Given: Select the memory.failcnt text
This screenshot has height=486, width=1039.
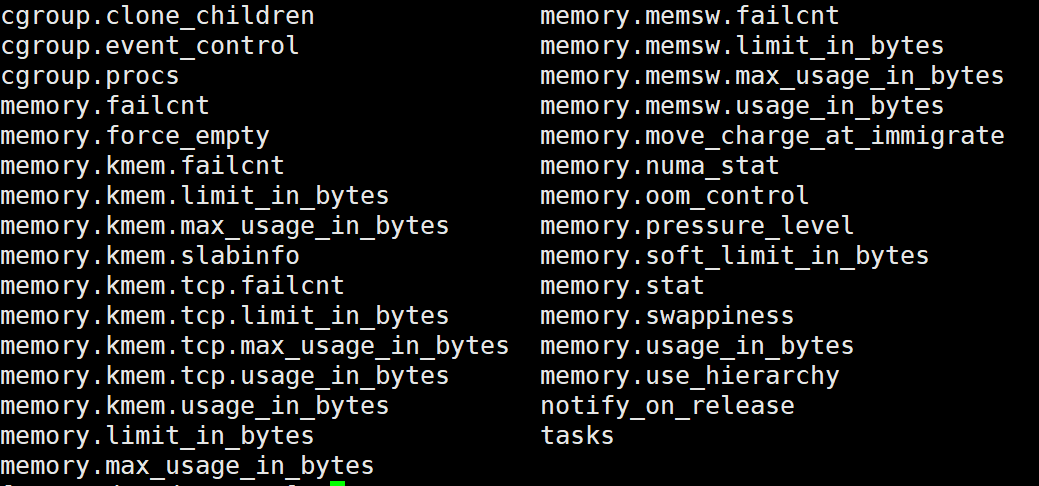Looking at the screenshot, I should coord(105,106).
